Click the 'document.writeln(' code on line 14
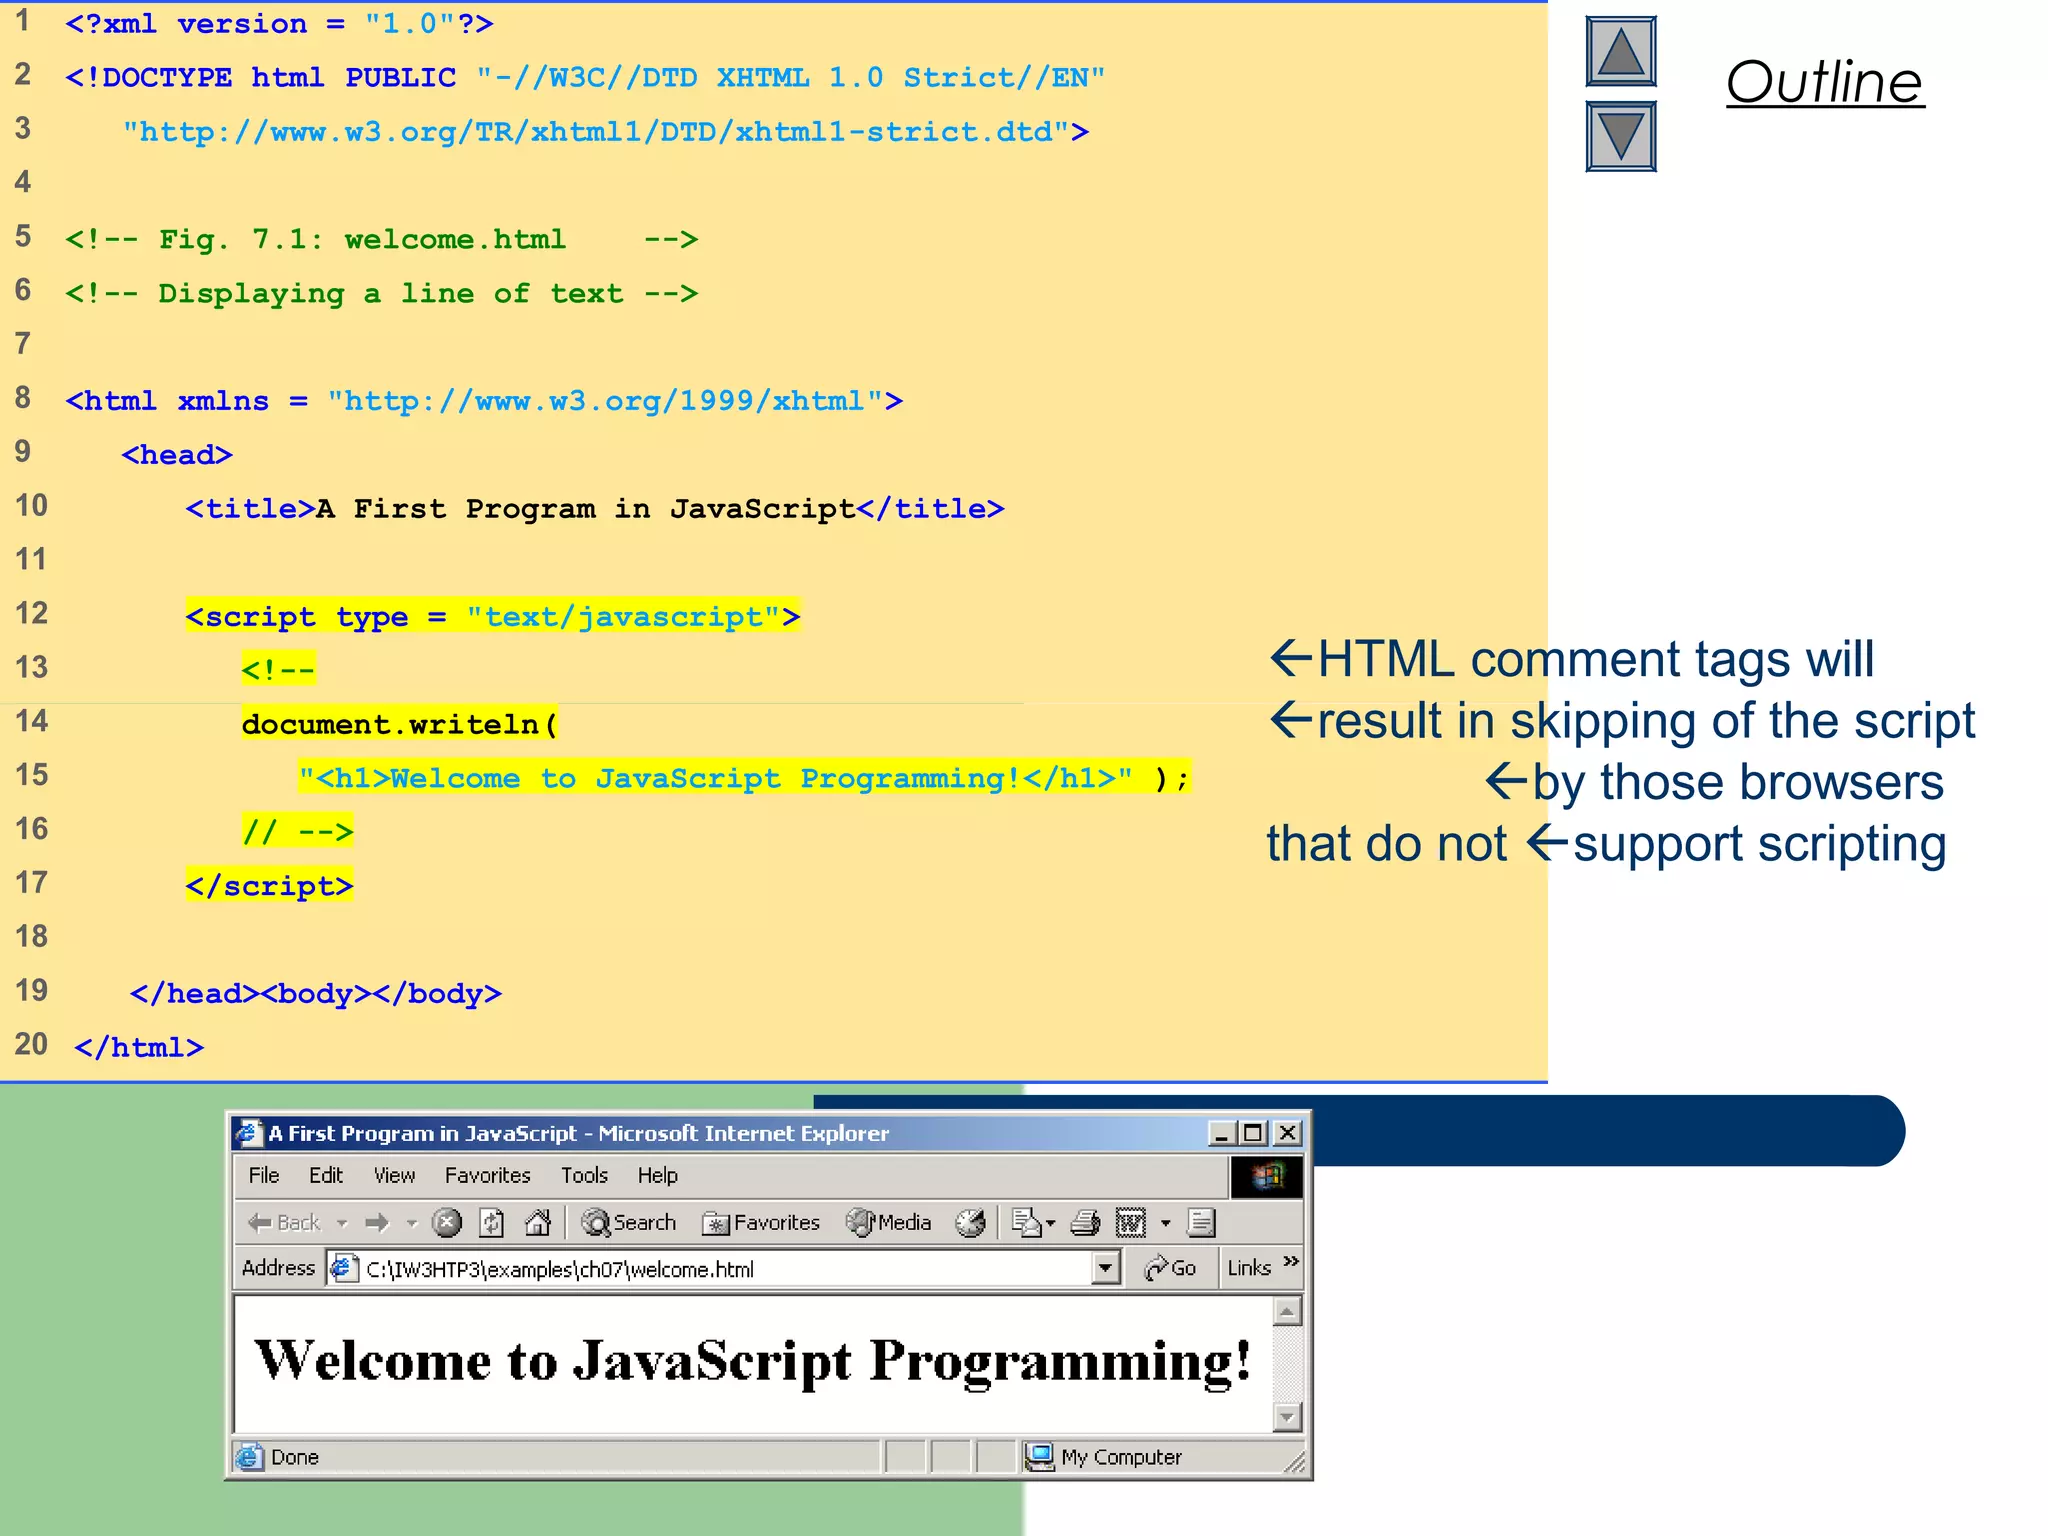 point(400,723)
